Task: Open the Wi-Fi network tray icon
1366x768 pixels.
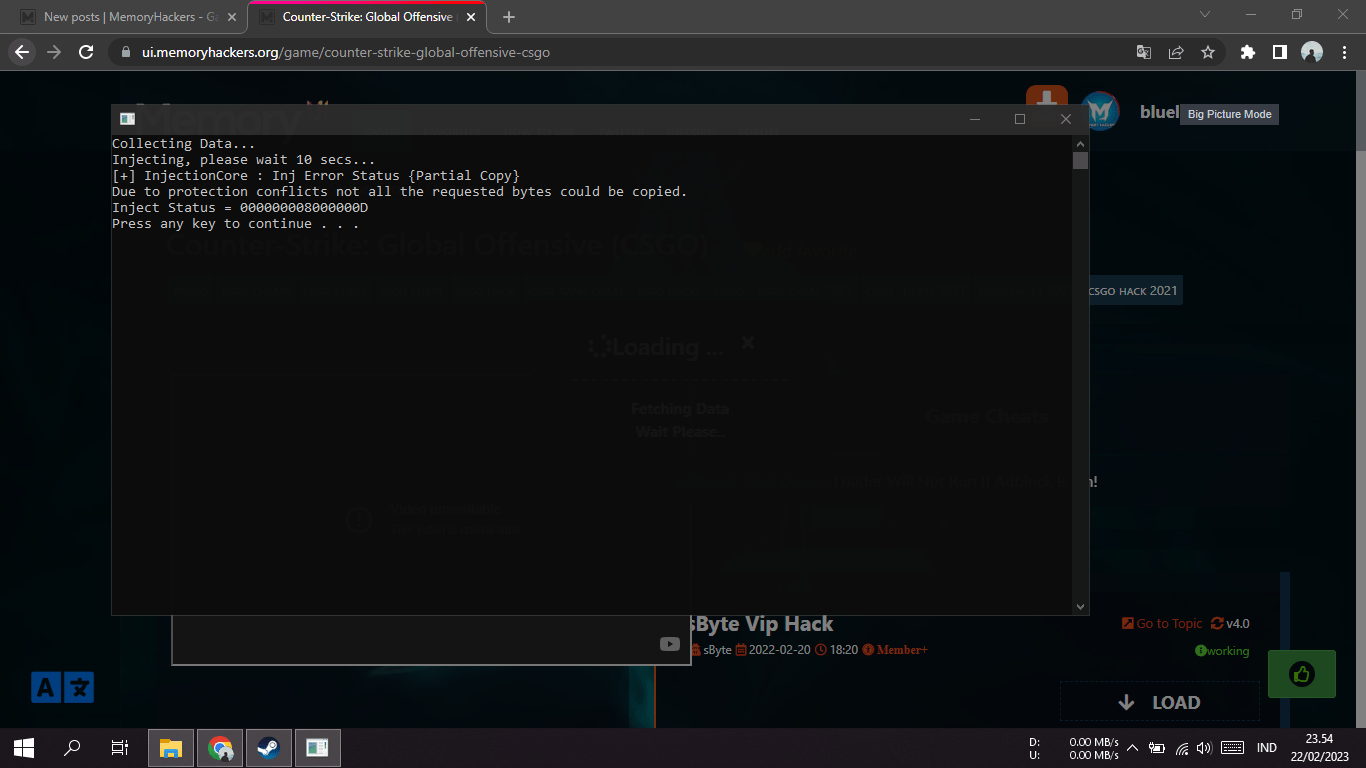Action: tap(1182, 748)
